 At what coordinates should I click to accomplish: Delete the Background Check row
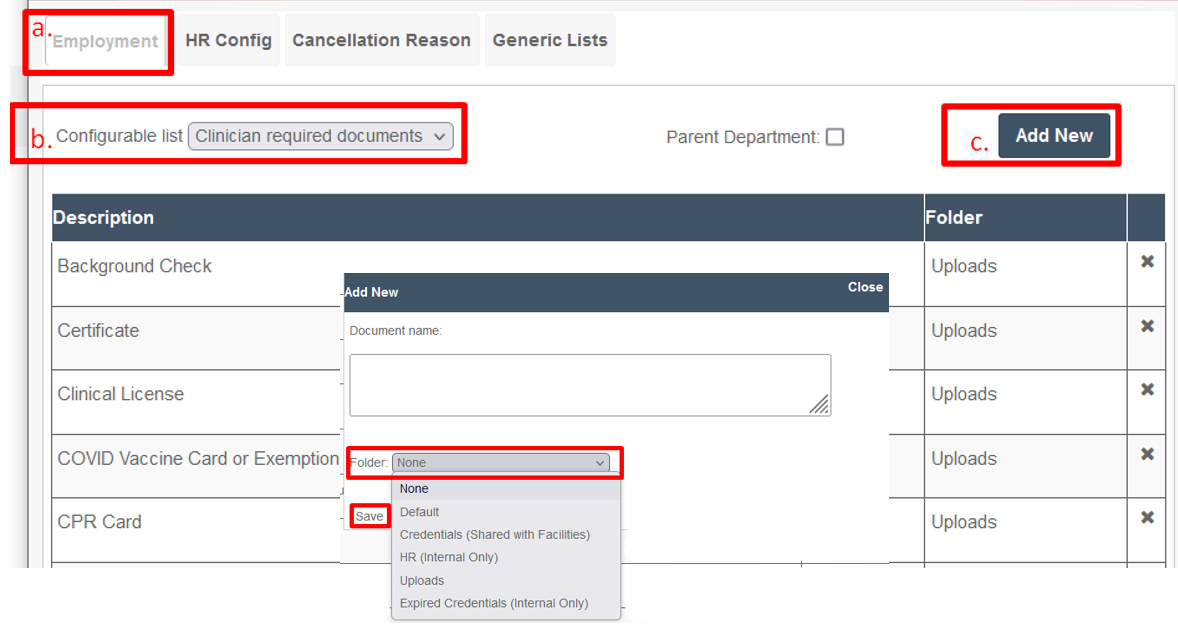pos(1147,261)
